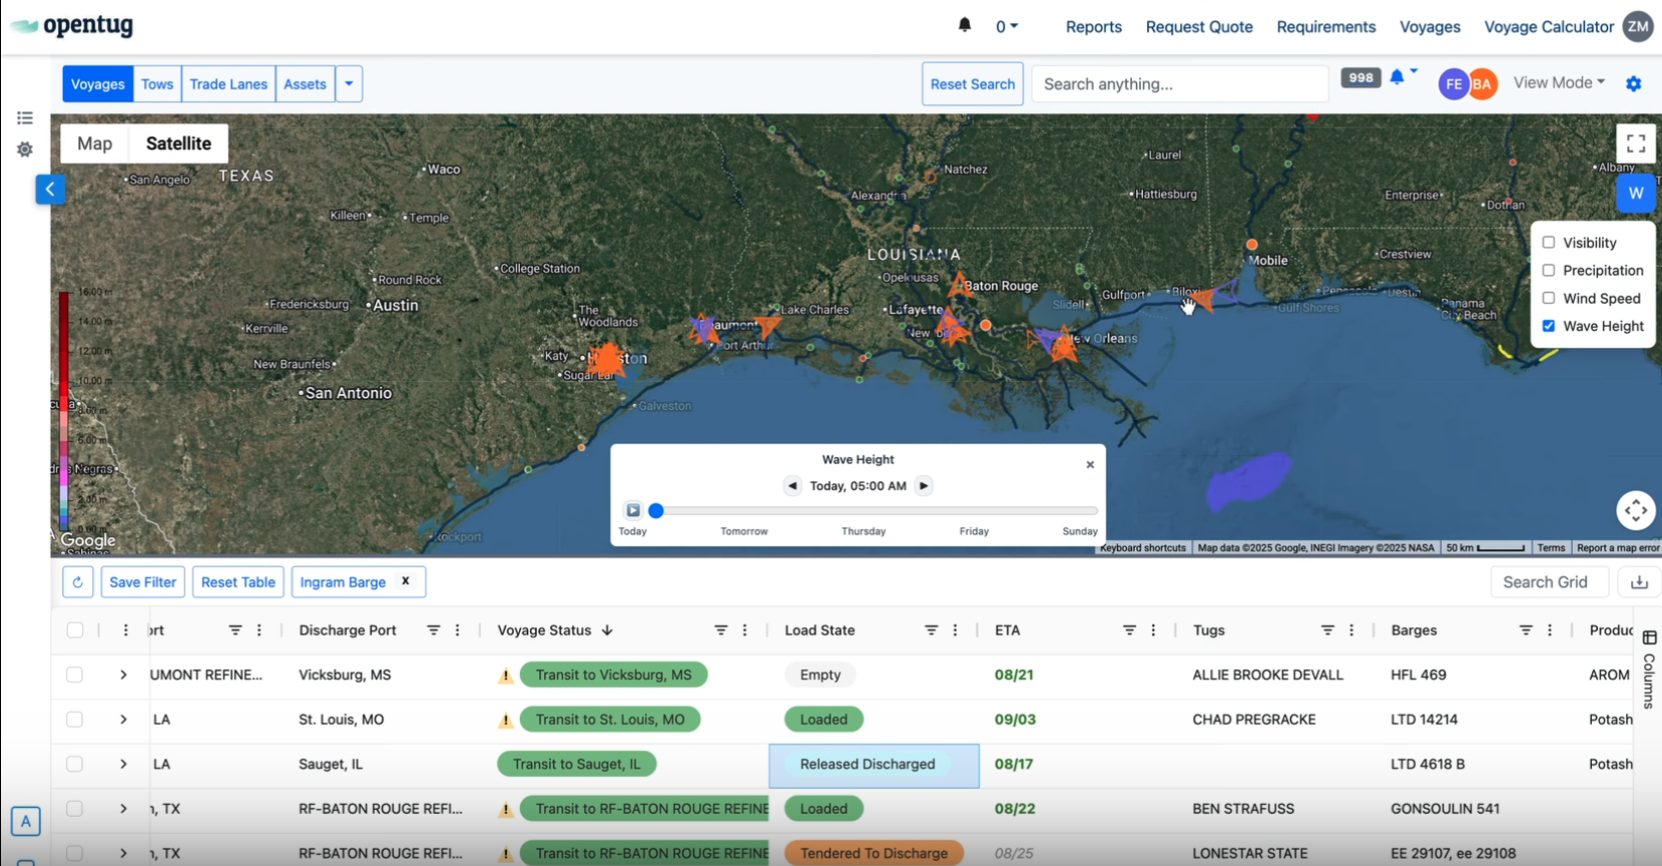
Task: Check the BEN STRAFUSS row checkbox
Action: pyautogui.click(x=75, y=808)
